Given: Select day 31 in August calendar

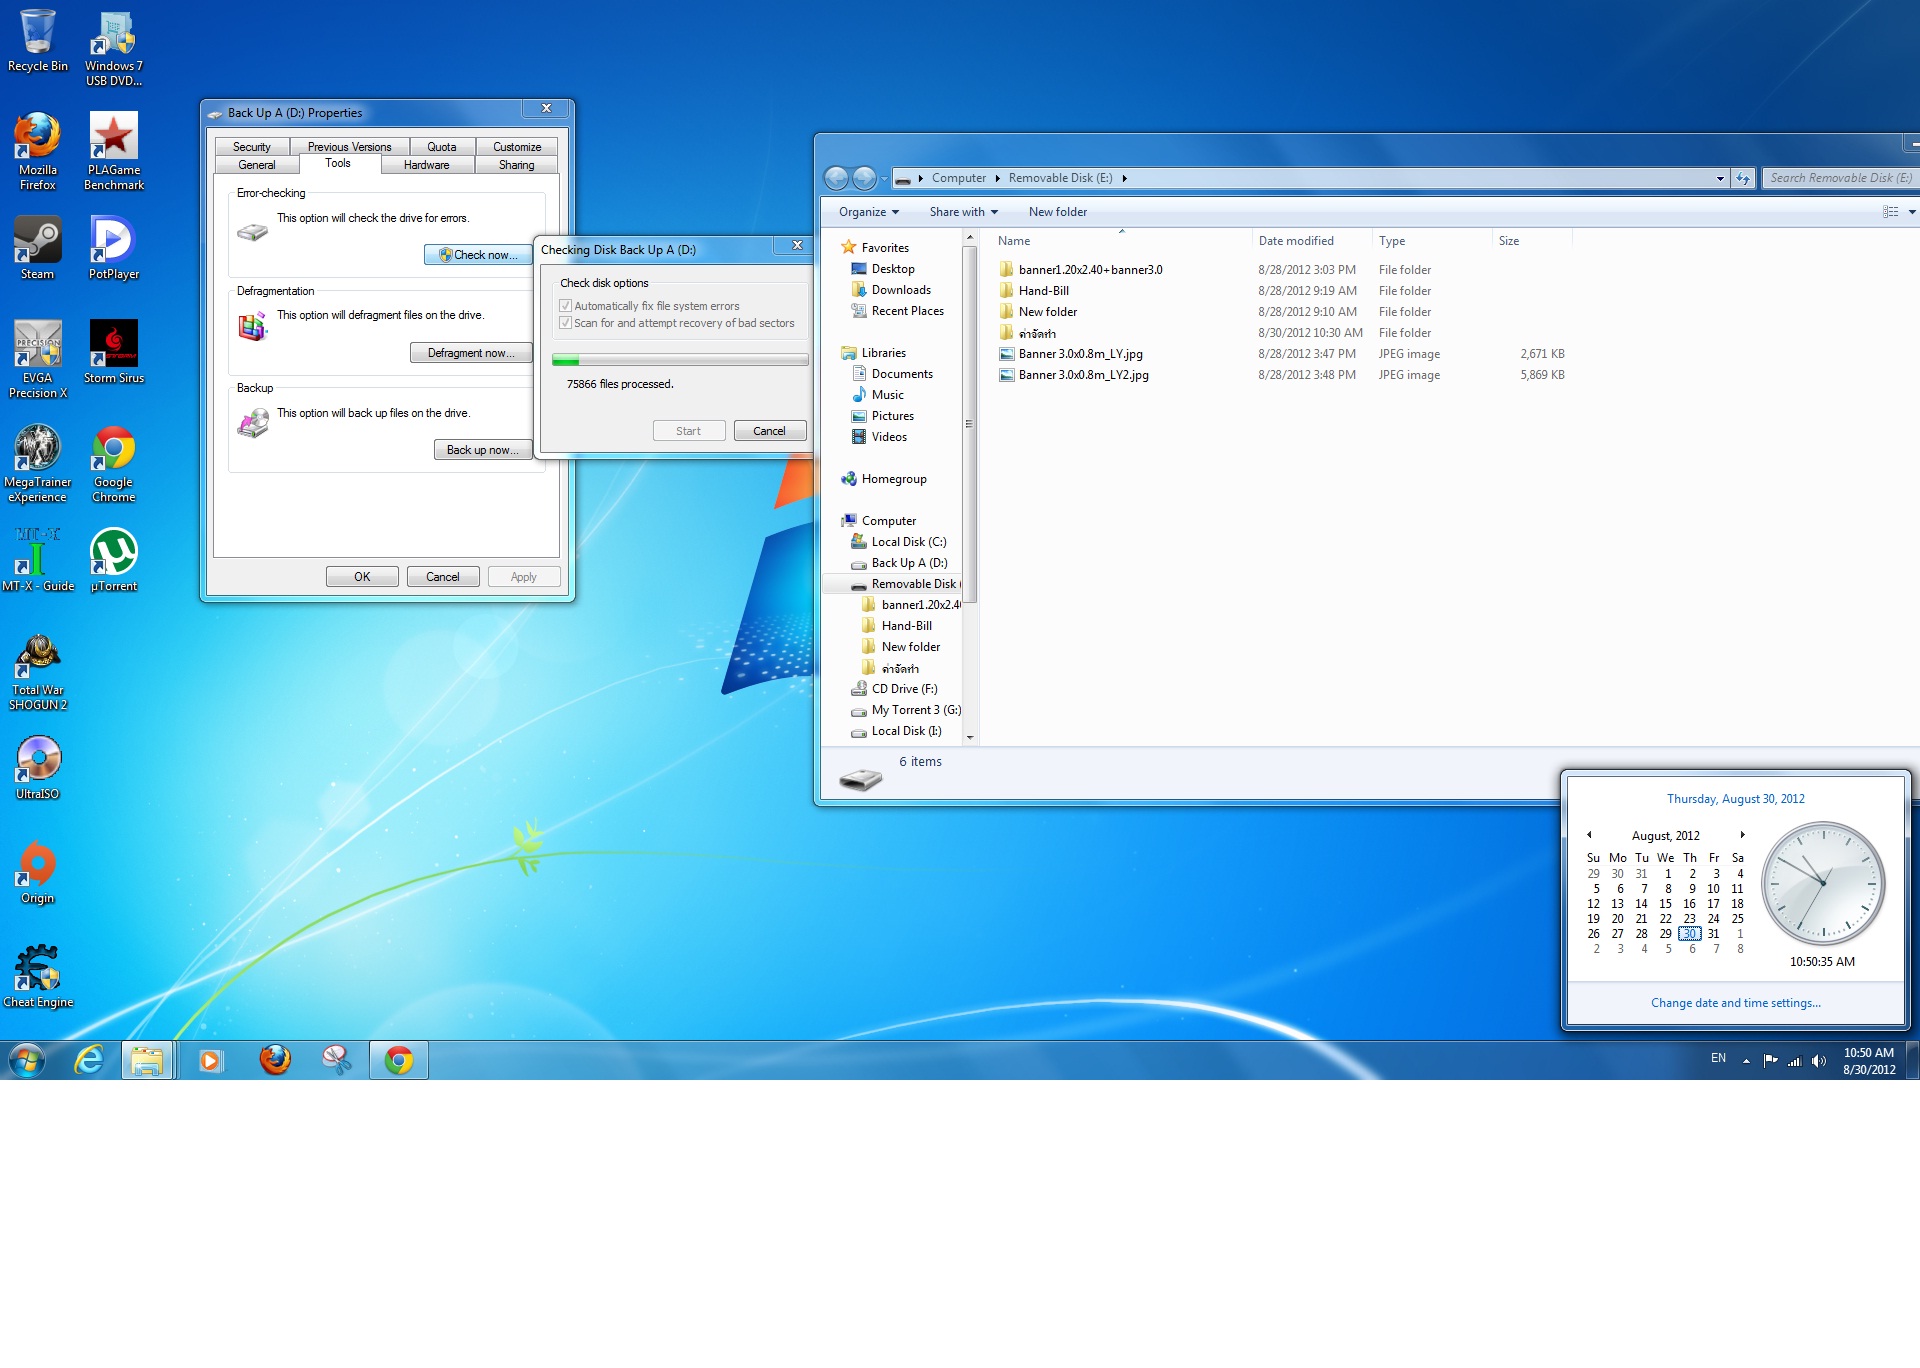Looking at the screenshot, I should [1713, 934].
